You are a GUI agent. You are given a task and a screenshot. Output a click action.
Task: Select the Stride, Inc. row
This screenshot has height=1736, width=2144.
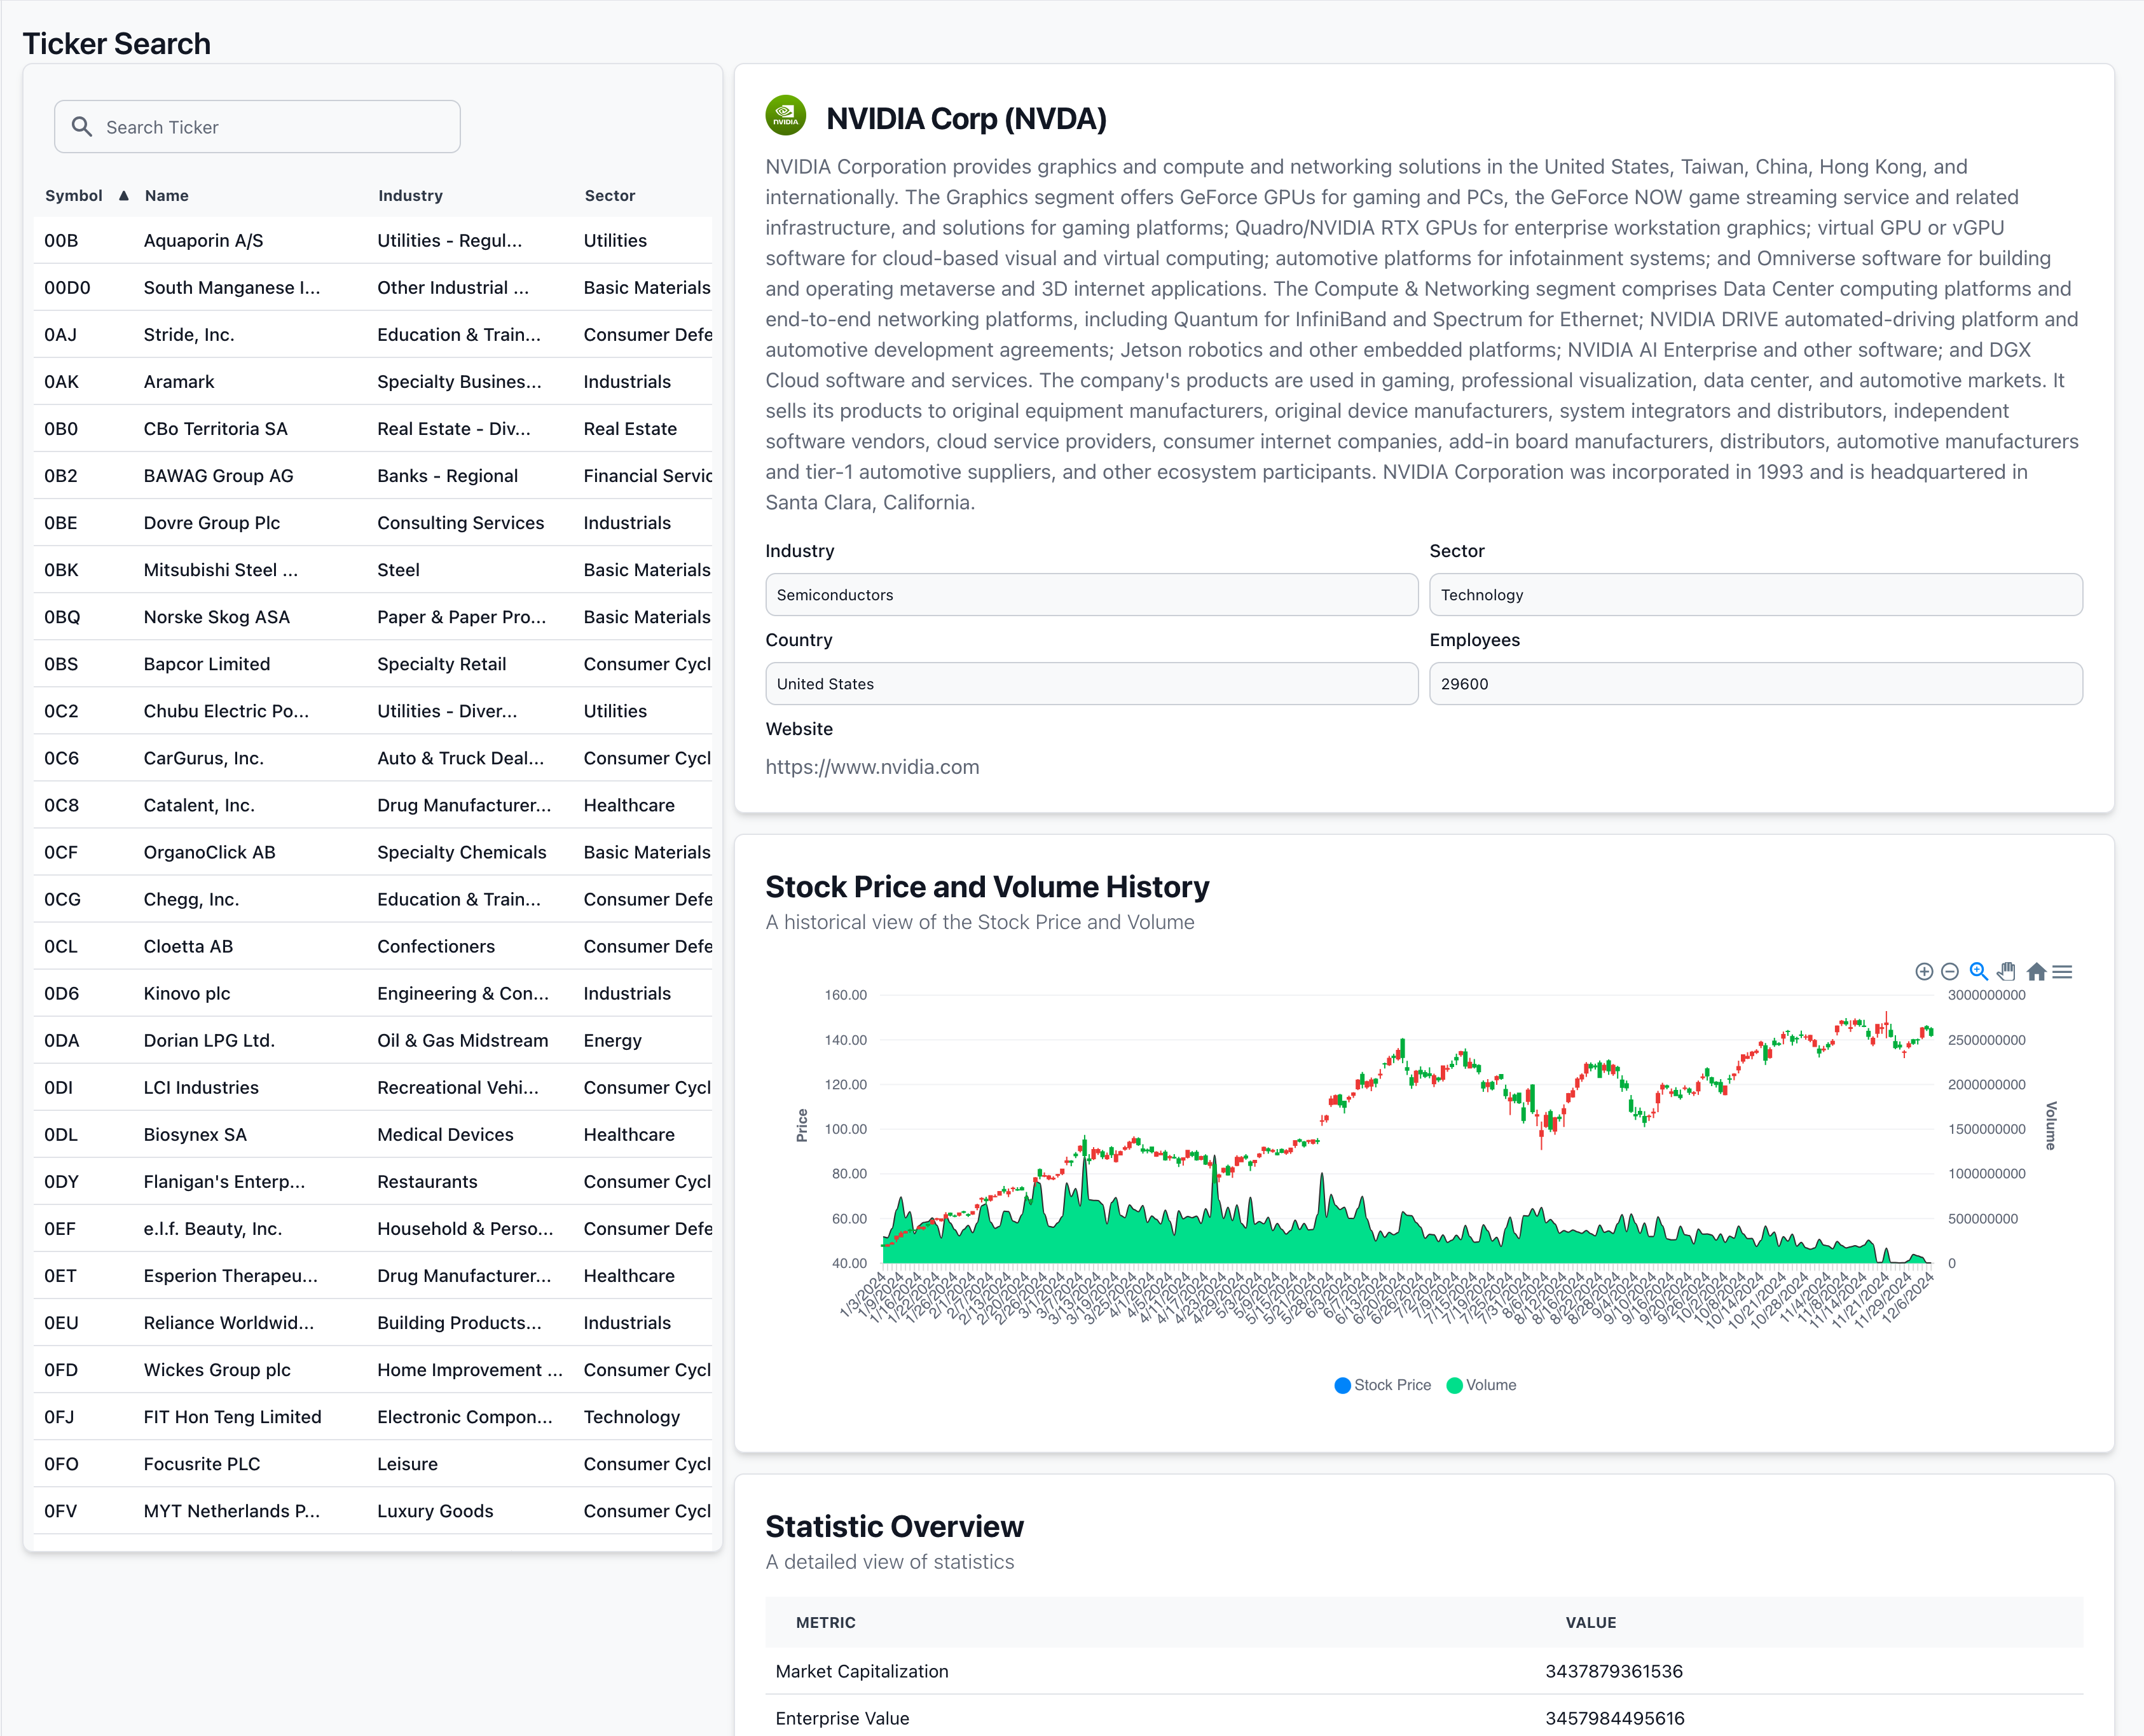pyautogui.click(x=373, y=334)
